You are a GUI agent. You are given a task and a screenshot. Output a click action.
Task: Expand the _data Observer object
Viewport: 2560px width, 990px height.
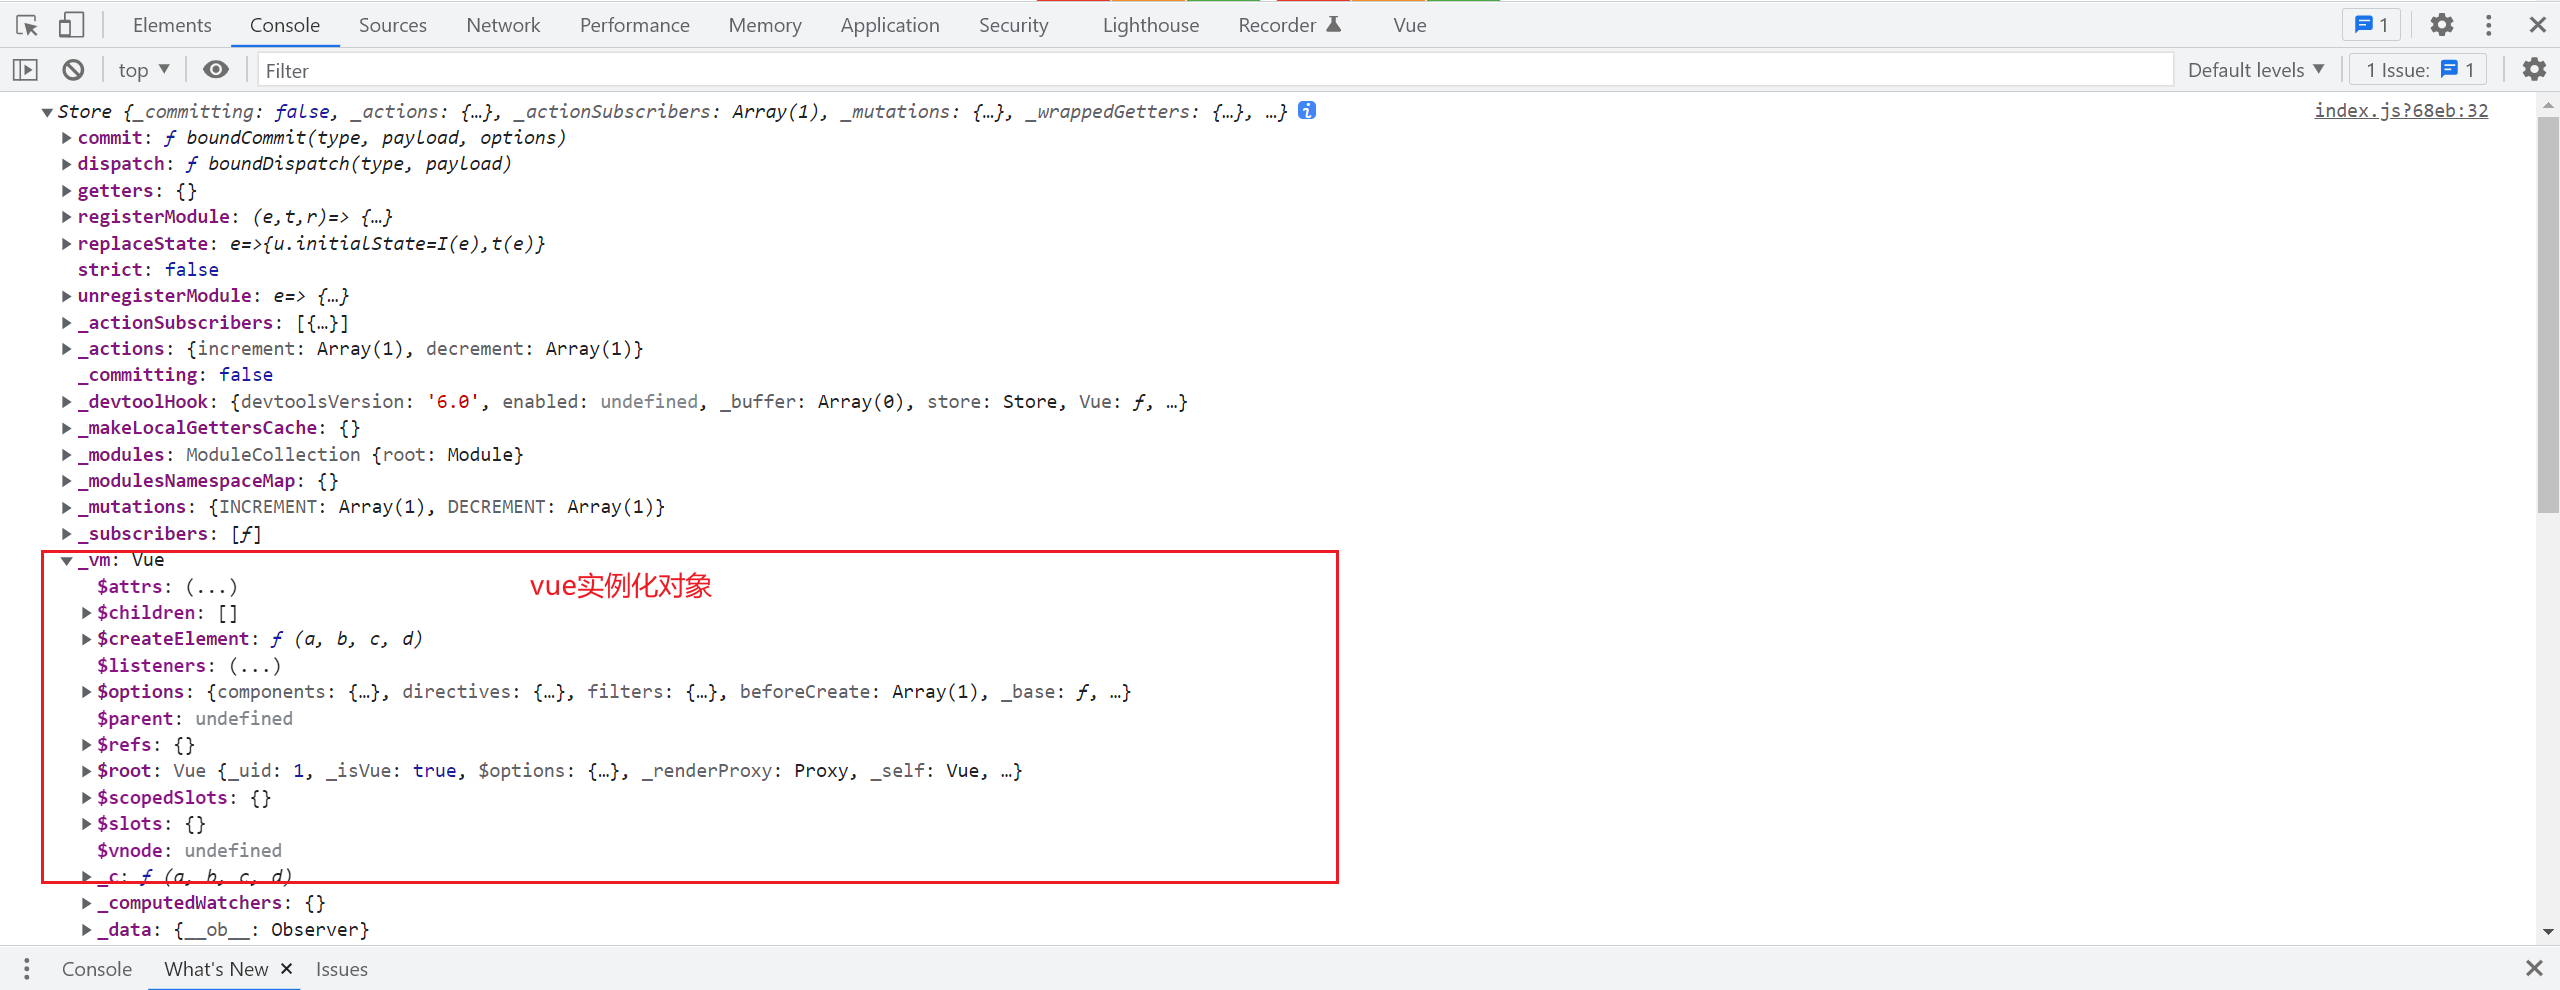point(87,930)
